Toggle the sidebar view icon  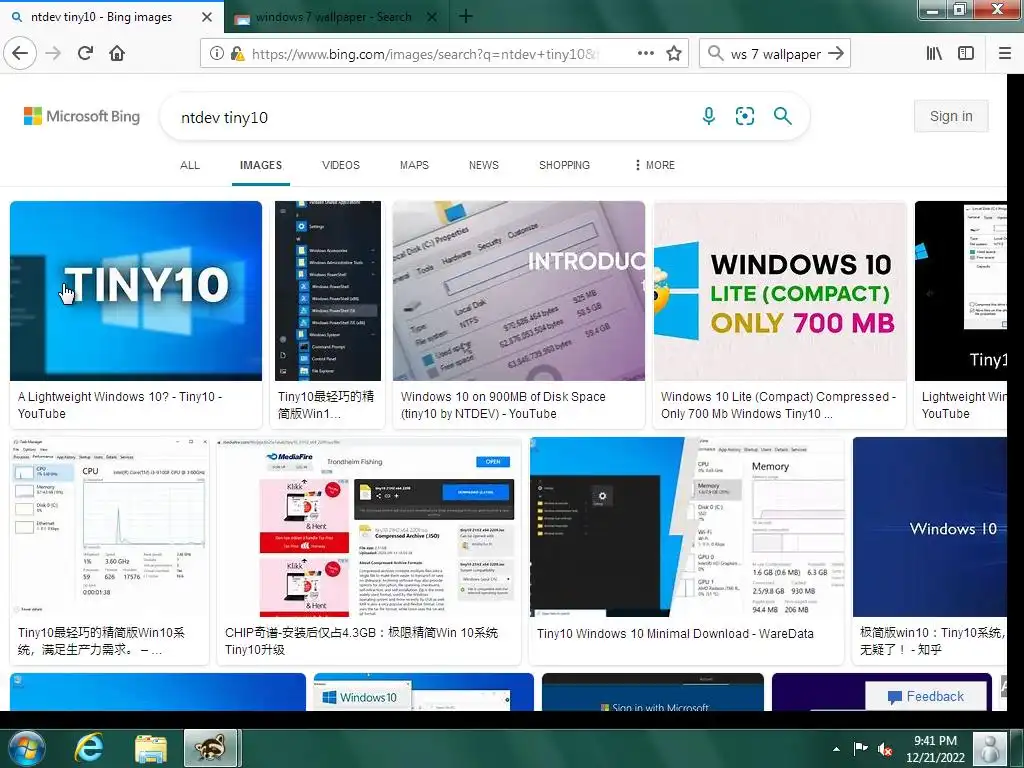(966, 53)
